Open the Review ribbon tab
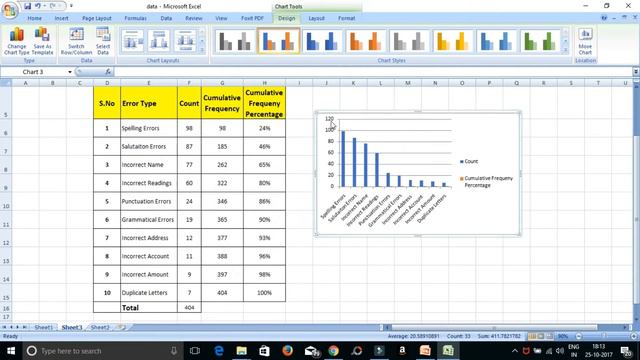The height and width of the screenshot is (360, 640). tap(193, 18)
